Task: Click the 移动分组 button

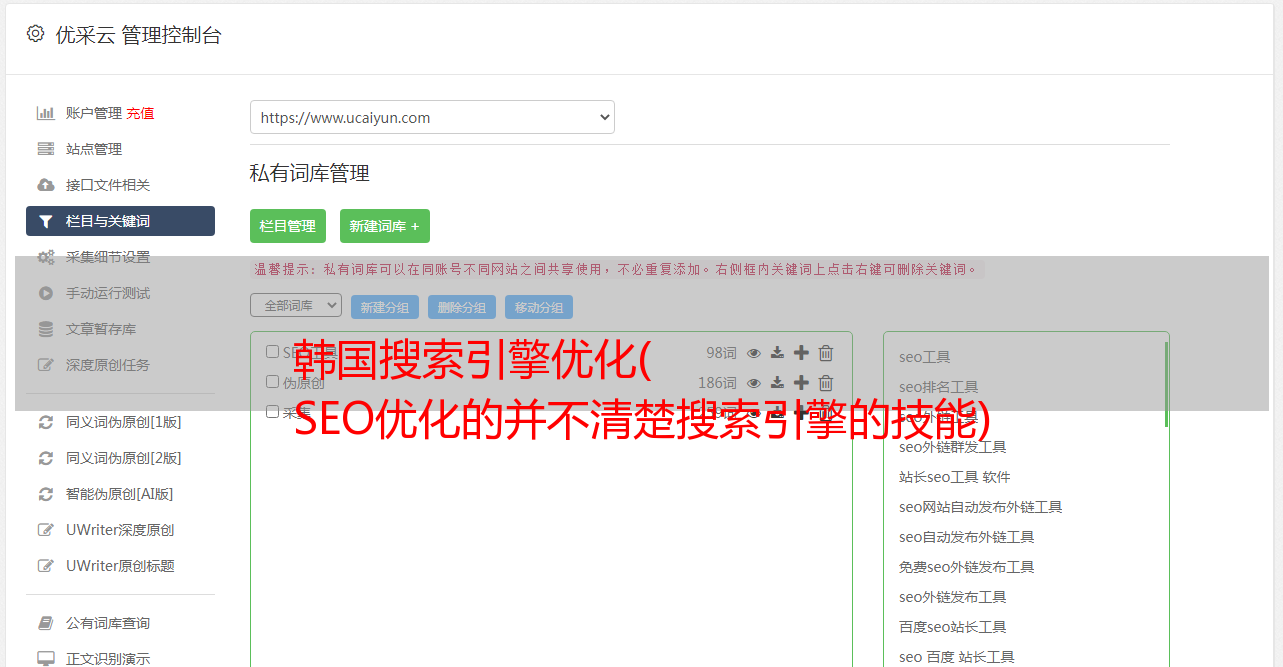Action: pyautogui.click(x=539, y=307)
